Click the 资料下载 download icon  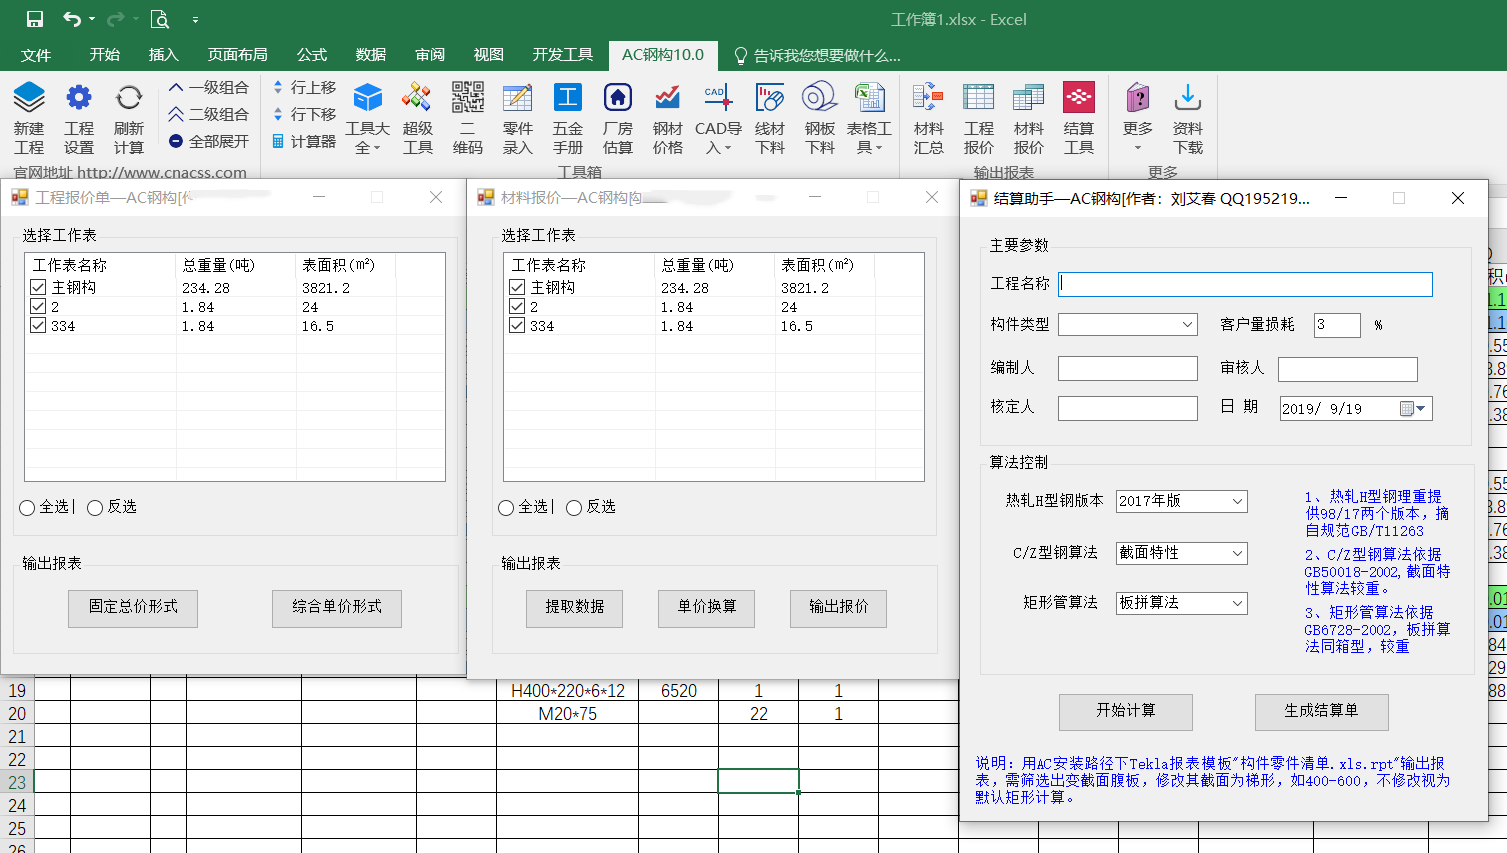(x=1188, y=118)
